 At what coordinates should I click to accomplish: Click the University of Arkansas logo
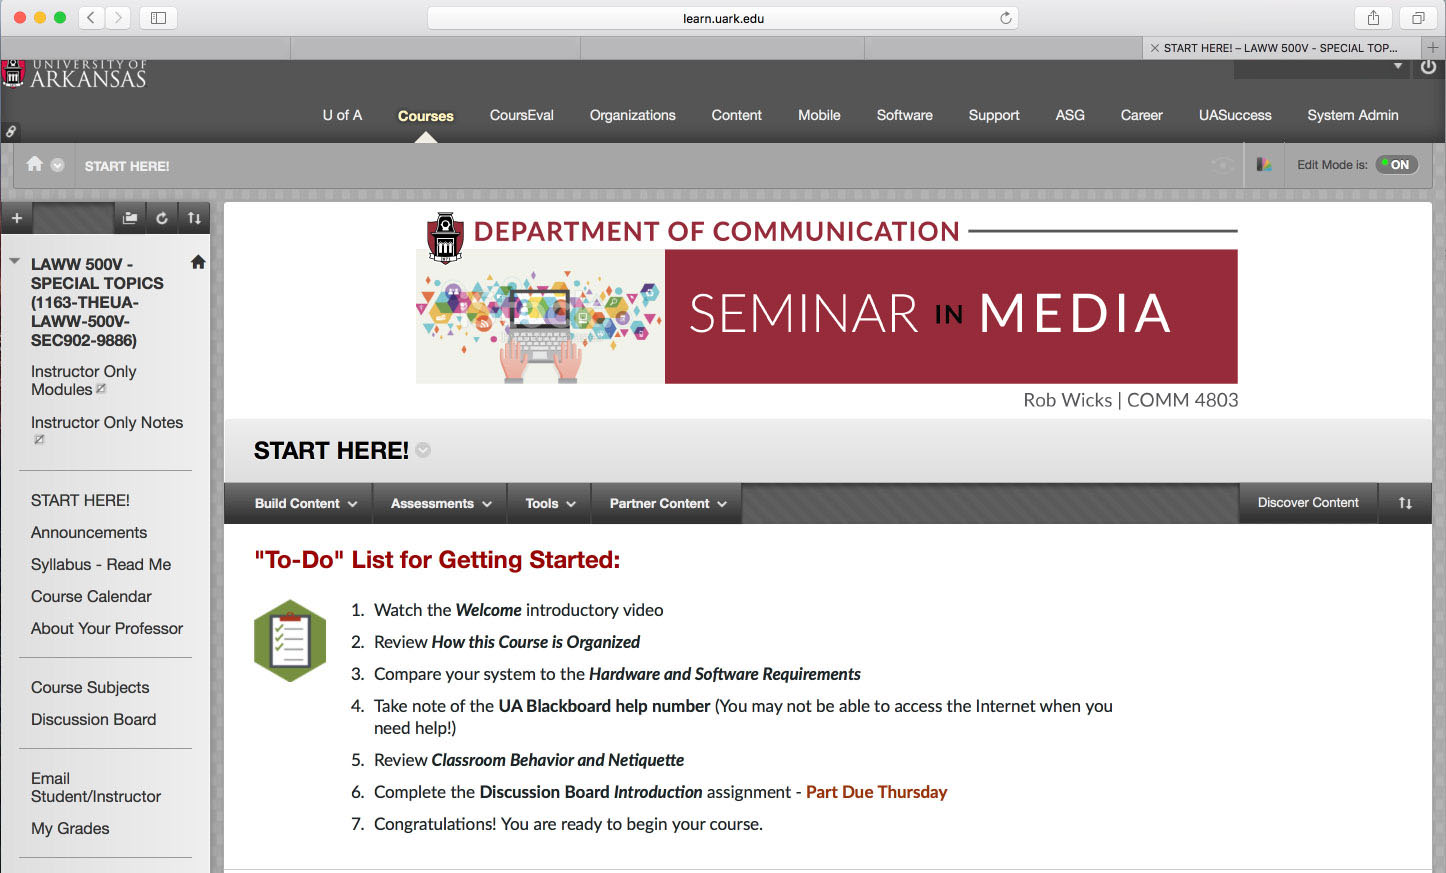pyautogui.click(x=75, y=74)
